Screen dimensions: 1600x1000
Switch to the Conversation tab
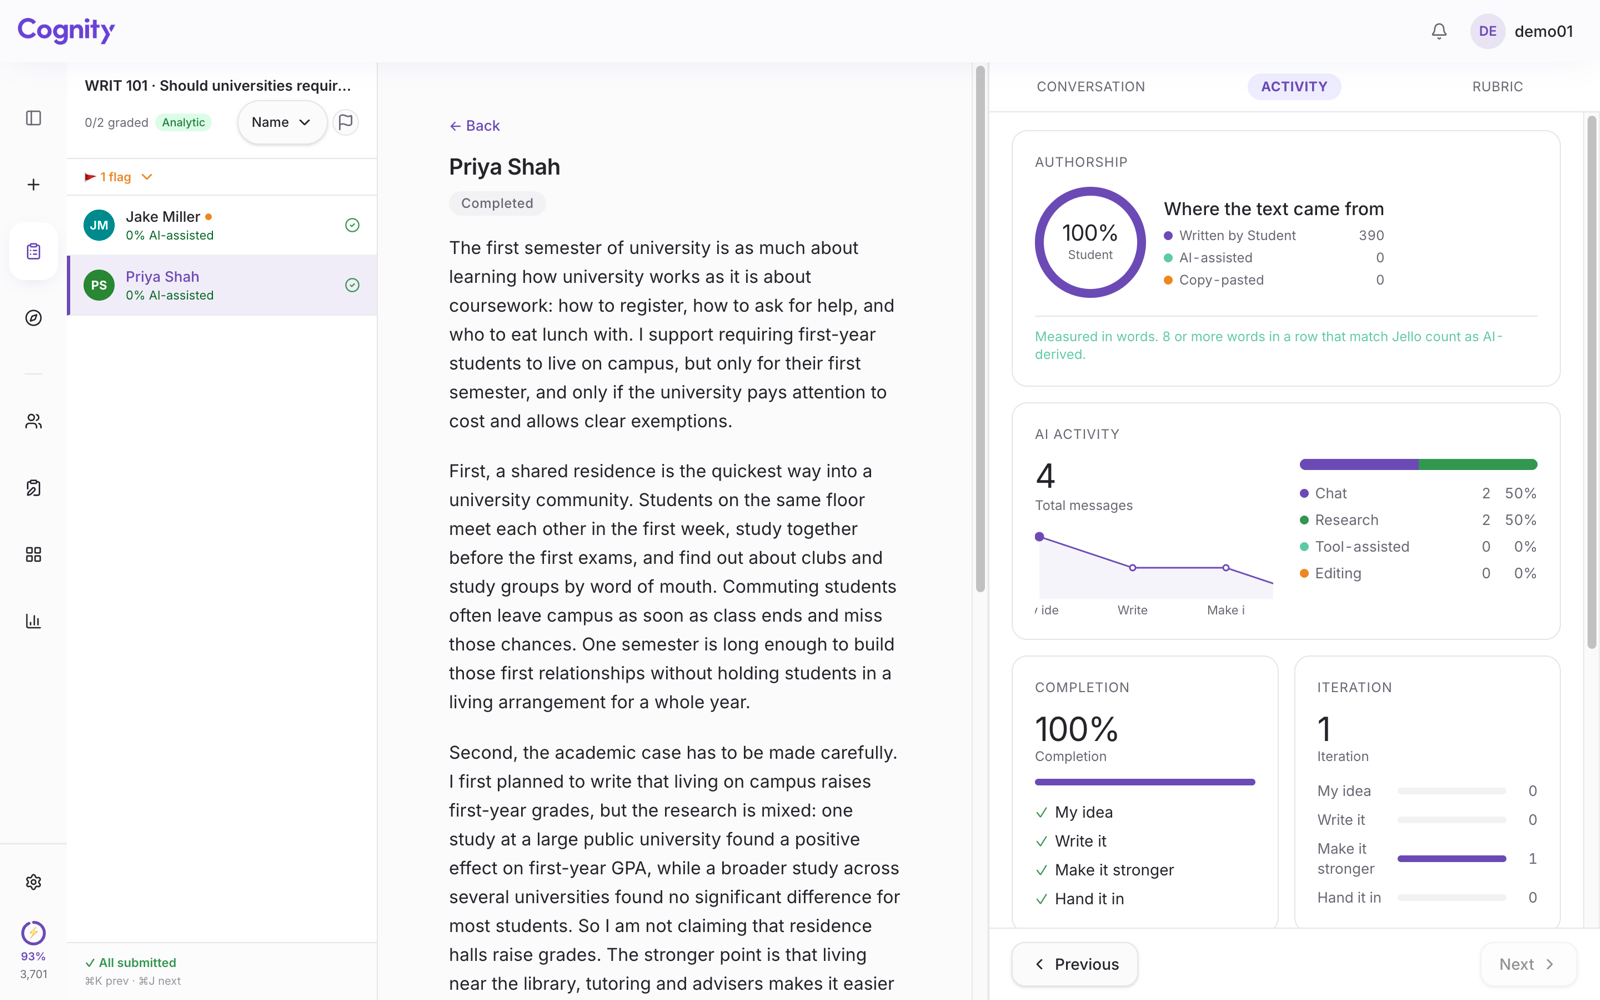click(x=1091, y=87)
